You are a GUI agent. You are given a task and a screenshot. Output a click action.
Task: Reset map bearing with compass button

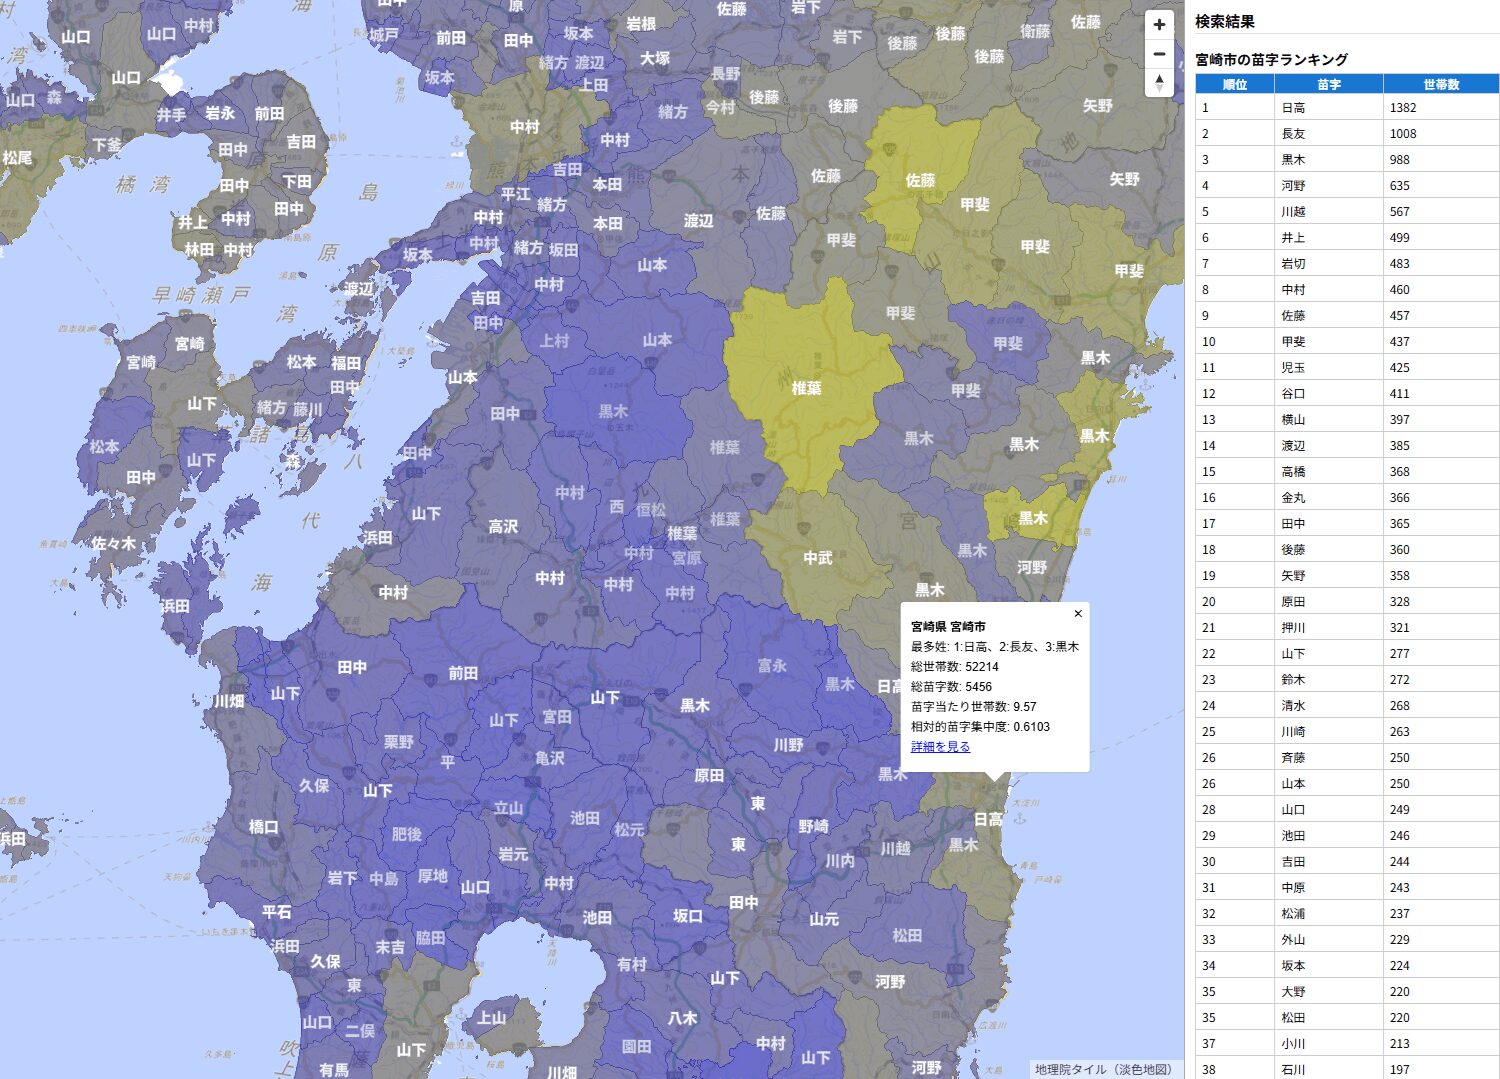[x=1159, y=82]
